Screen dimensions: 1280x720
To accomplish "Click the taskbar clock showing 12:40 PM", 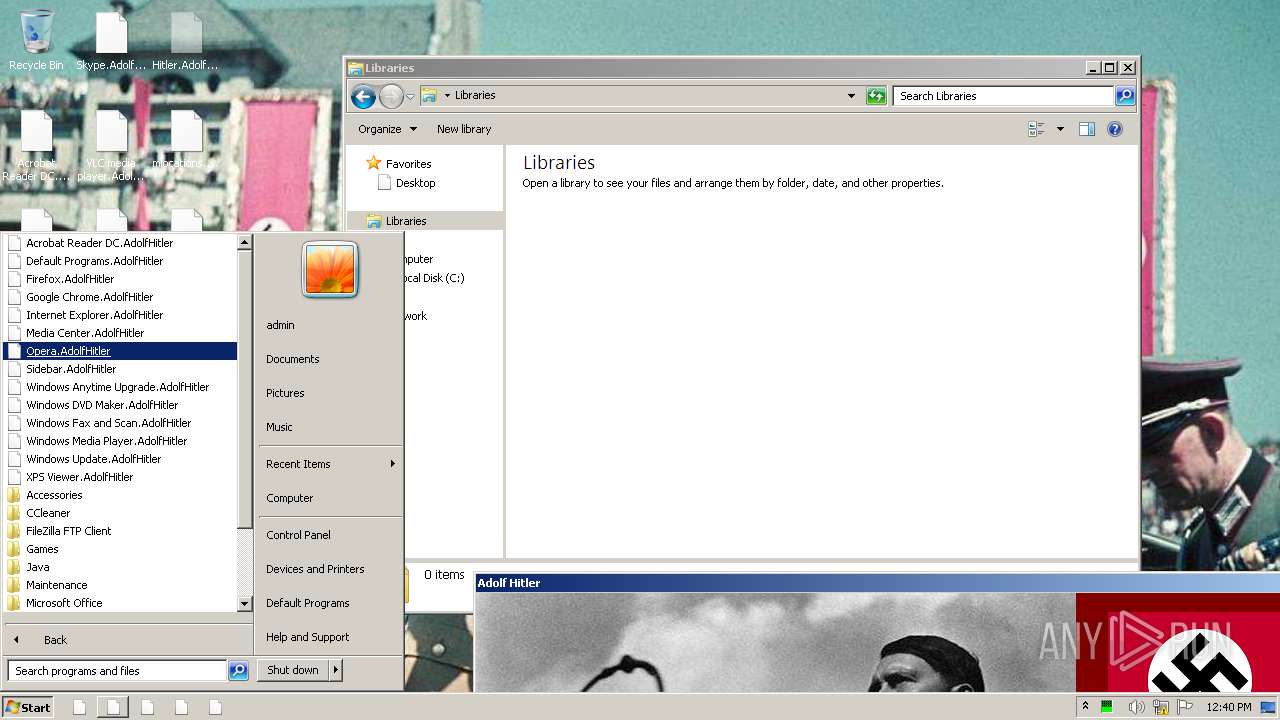I will pyautogui.click(x=1229, y=707).
